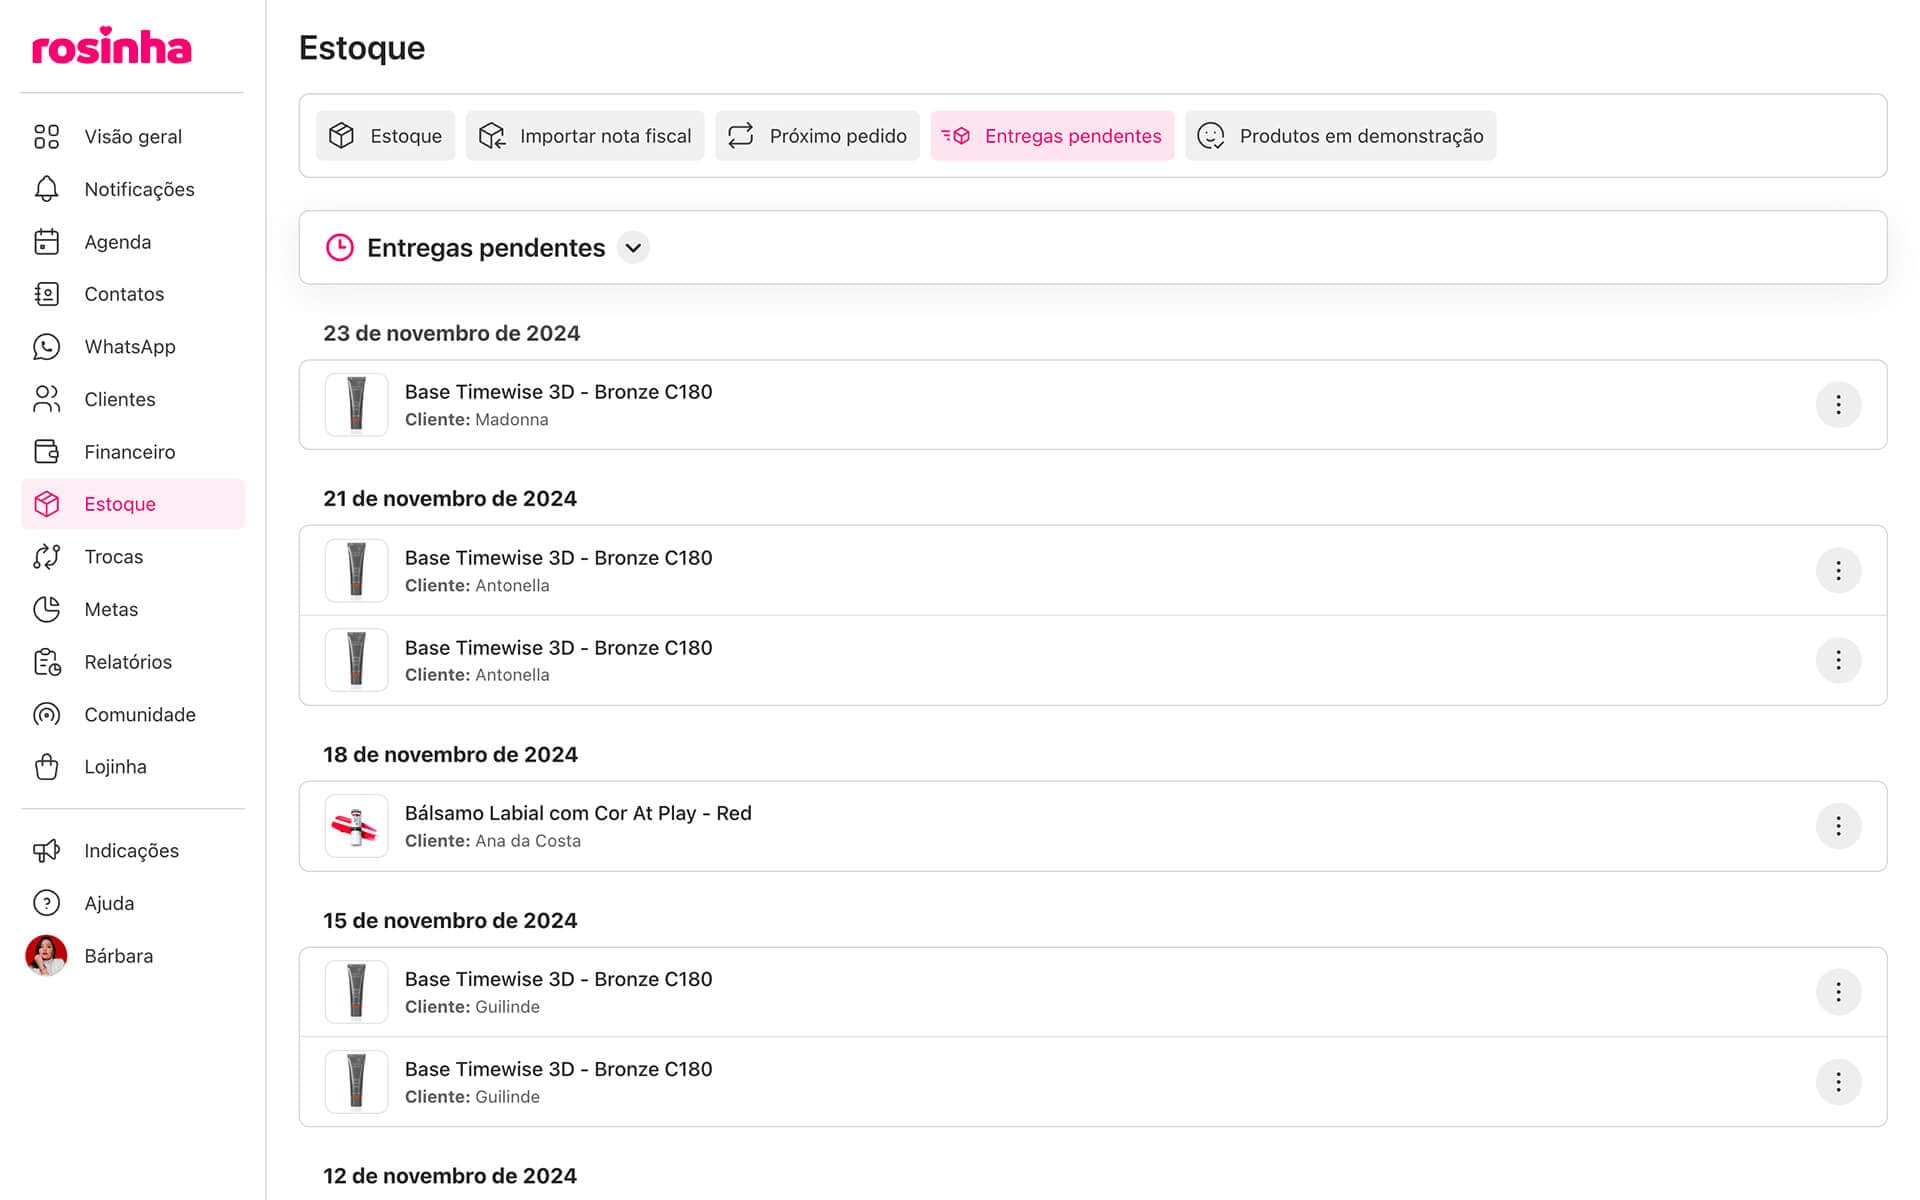This screenshot has width=1920, height=1200.
Task: Go to Visão geral page
Action: coord(132,137)
